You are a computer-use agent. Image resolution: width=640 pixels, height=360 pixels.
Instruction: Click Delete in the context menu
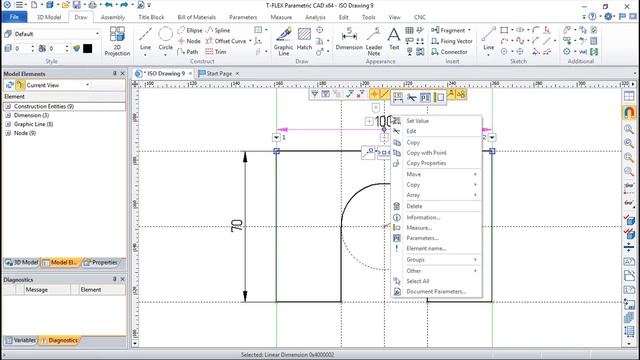(436, 206)
